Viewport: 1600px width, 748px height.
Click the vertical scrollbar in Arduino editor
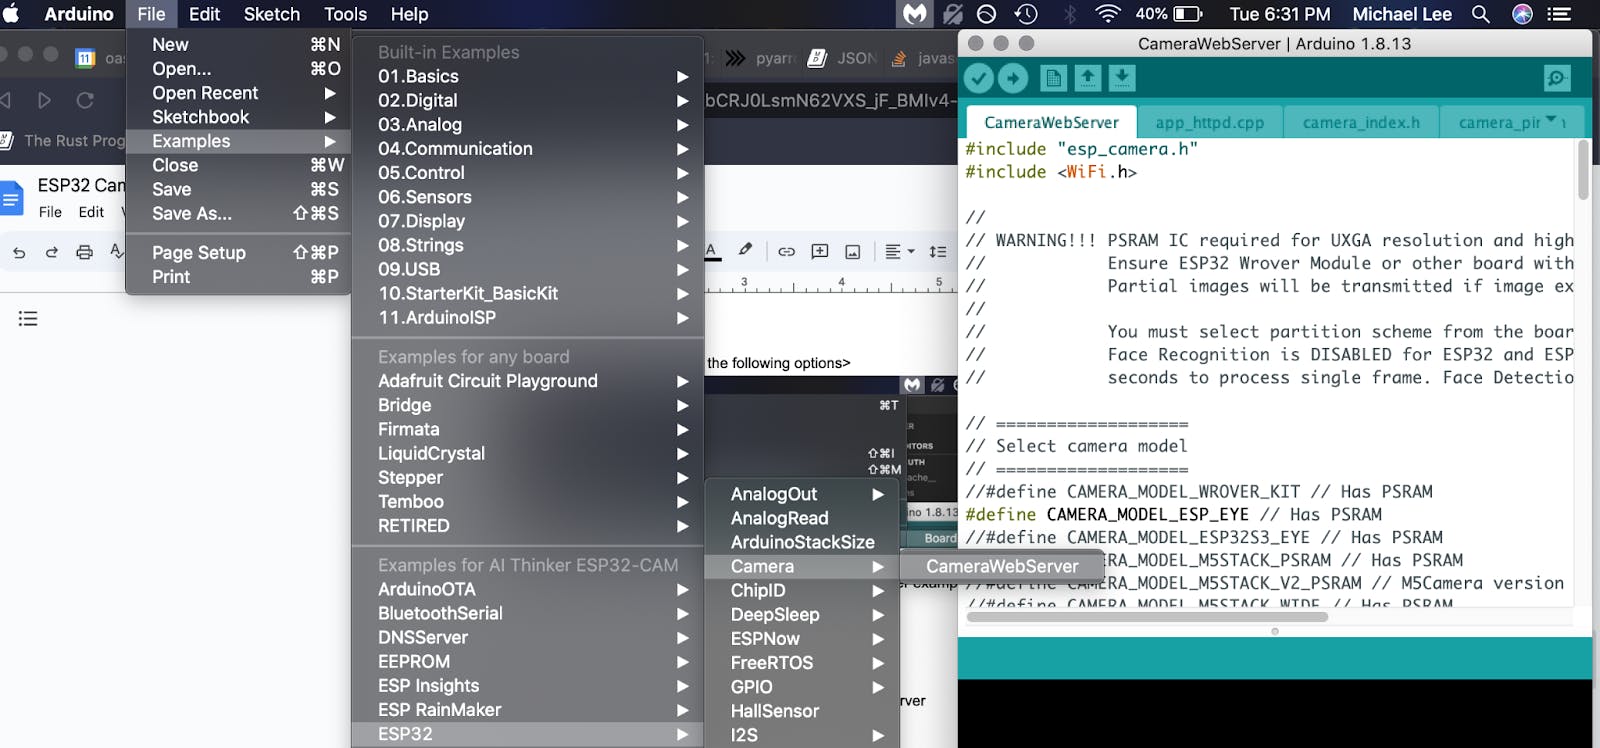pos(1583,170)
